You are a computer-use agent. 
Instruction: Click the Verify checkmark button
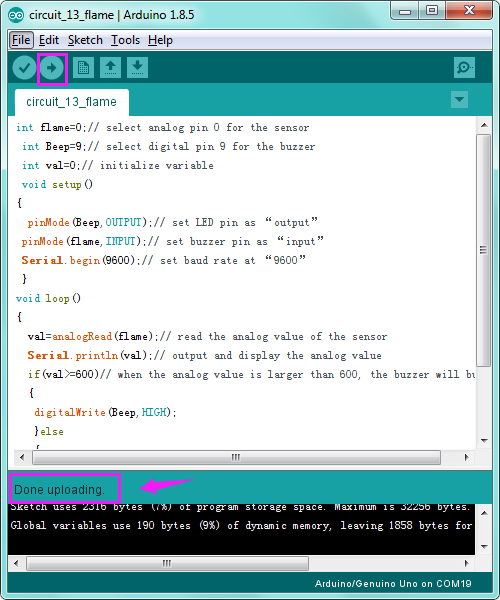point(24,68)
